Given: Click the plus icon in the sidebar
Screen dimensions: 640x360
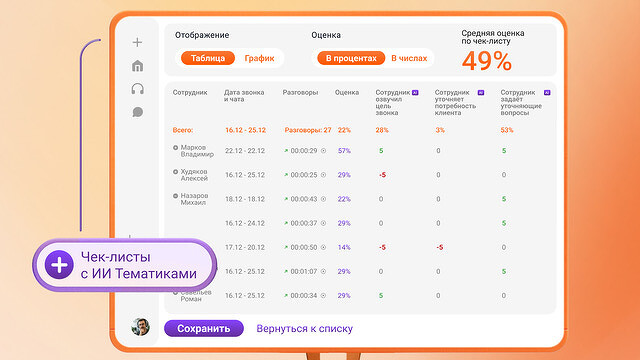Looking at the screenshot, I should pos(138,42).
